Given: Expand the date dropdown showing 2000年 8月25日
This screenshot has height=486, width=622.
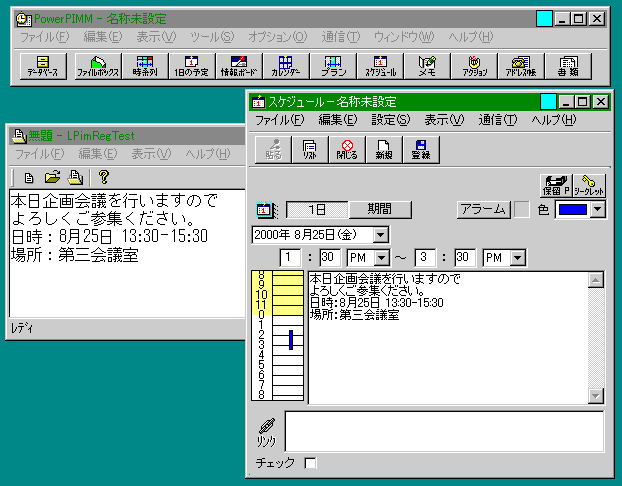Looking at the screenshot, I should pyautogui.click(x=380, y=234).
